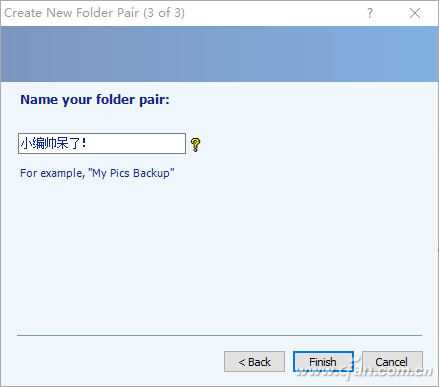
Task: Place cursor after the Chinese text in field
Action: coord(89,144)
